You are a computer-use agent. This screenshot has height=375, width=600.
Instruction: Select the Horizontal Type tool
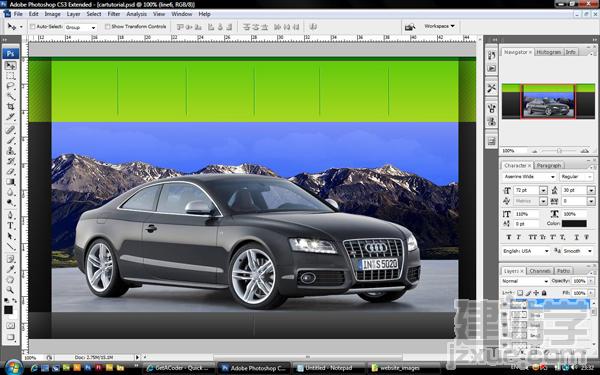(10, 225)
